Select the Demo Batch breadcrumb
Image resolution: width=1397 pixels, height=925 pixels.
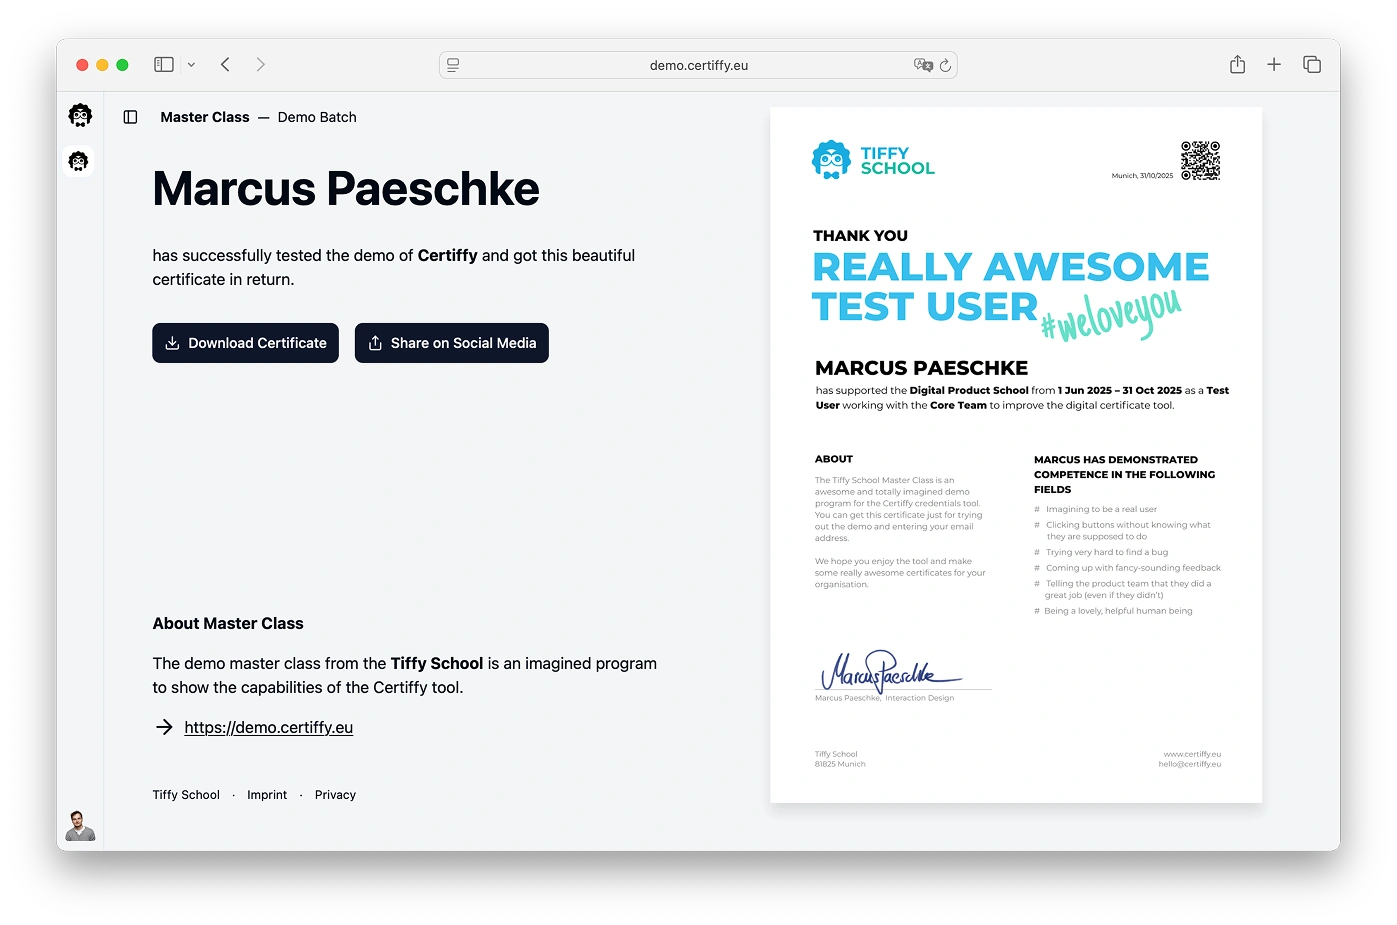point(317,117)
